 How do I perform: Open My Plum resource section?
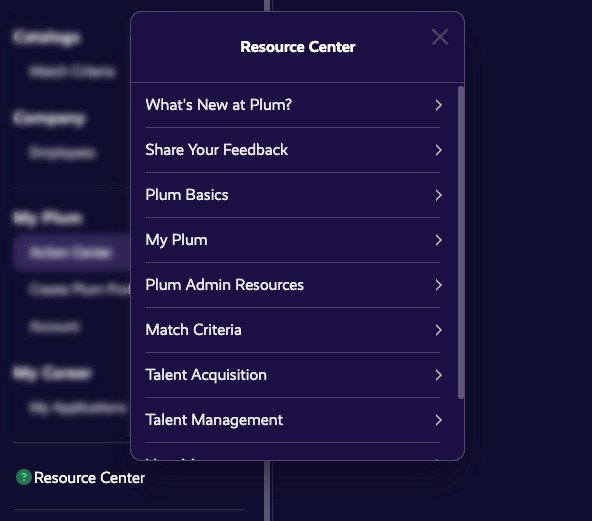coord(293,240)
